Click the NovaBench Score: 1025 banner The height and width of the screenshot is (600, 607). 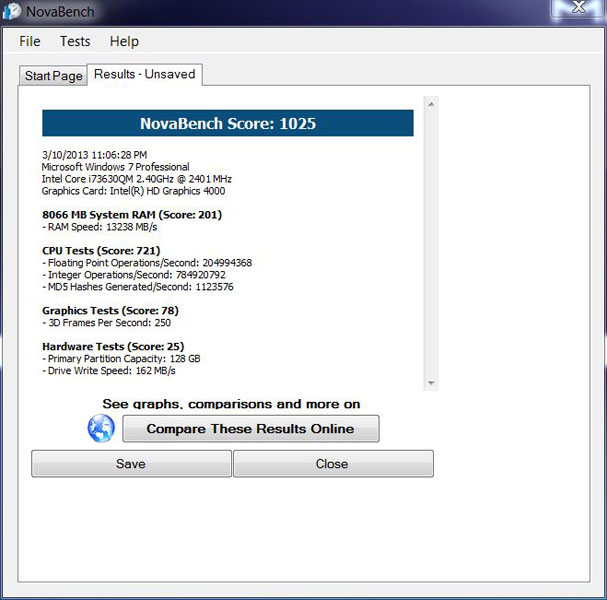[227, 123]
